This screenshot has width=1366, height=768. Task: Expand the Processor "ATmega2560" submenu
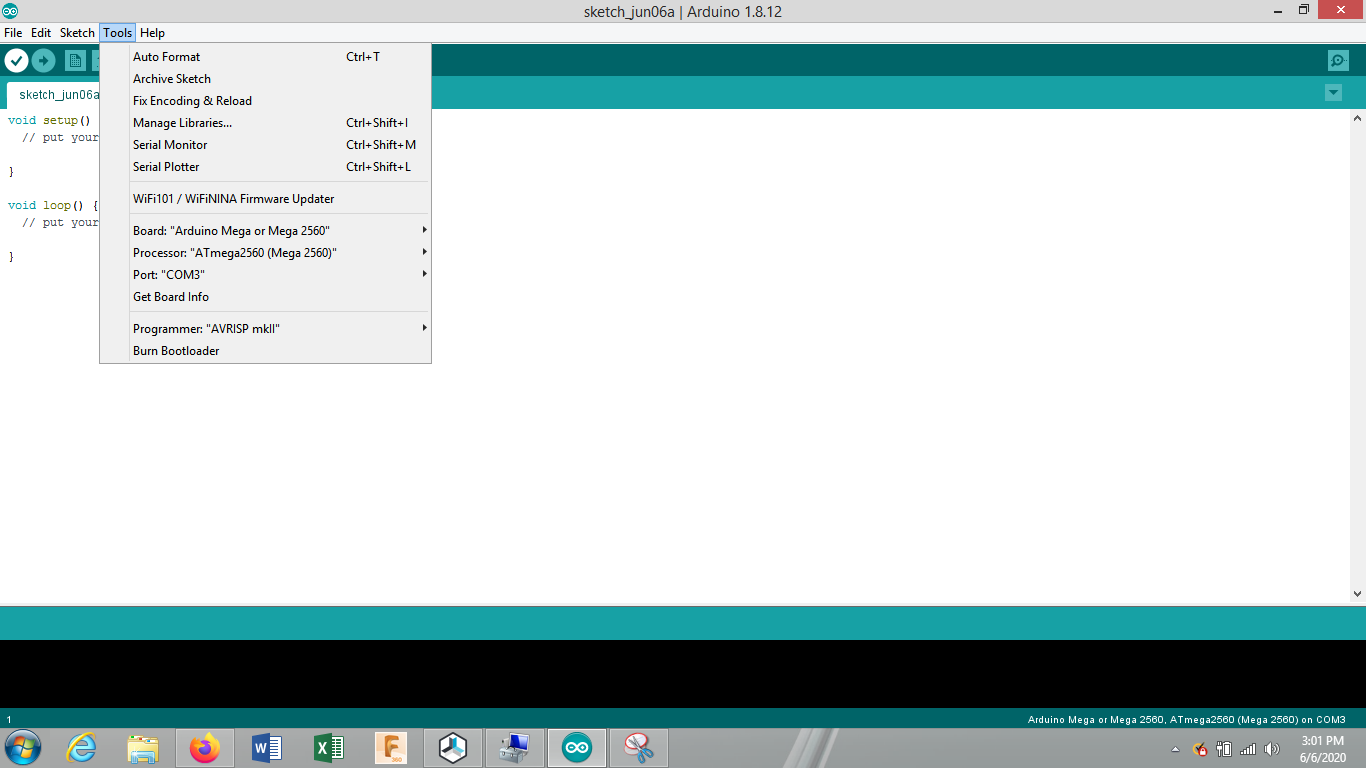pos(266,253)
